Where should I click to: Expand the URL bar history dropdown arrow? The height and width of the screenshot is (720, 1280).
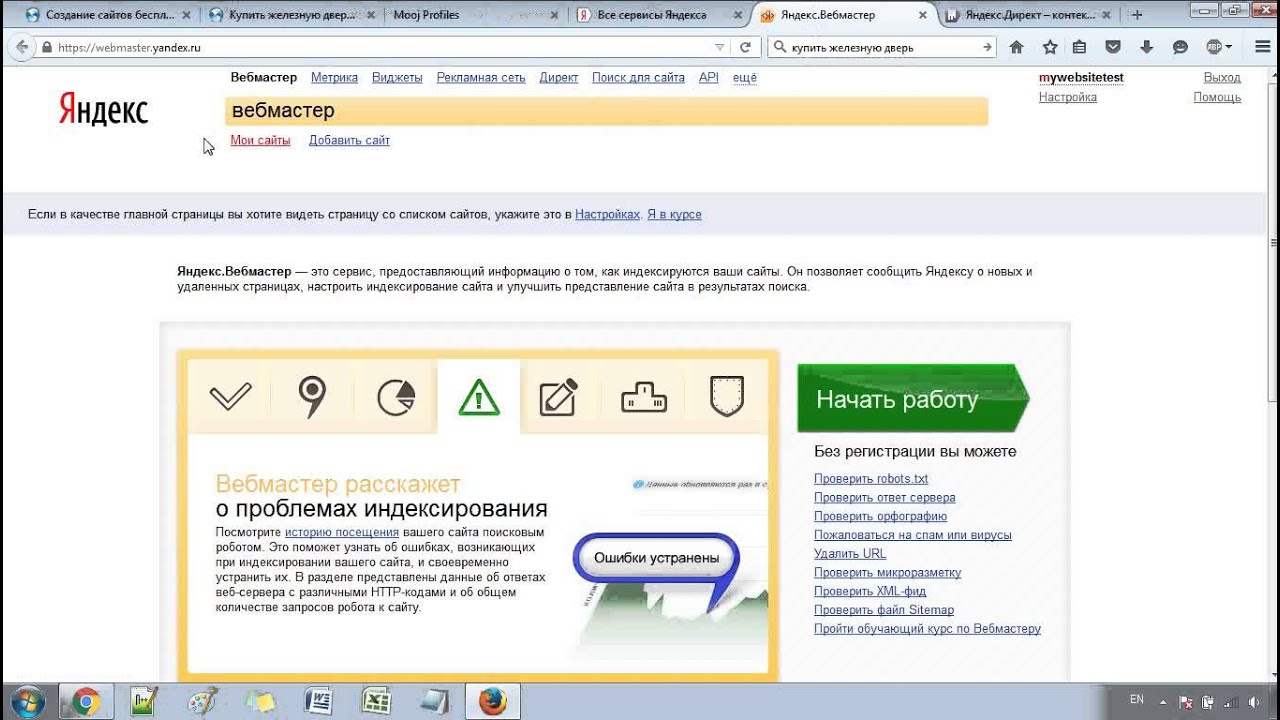(x=720, y=47)
